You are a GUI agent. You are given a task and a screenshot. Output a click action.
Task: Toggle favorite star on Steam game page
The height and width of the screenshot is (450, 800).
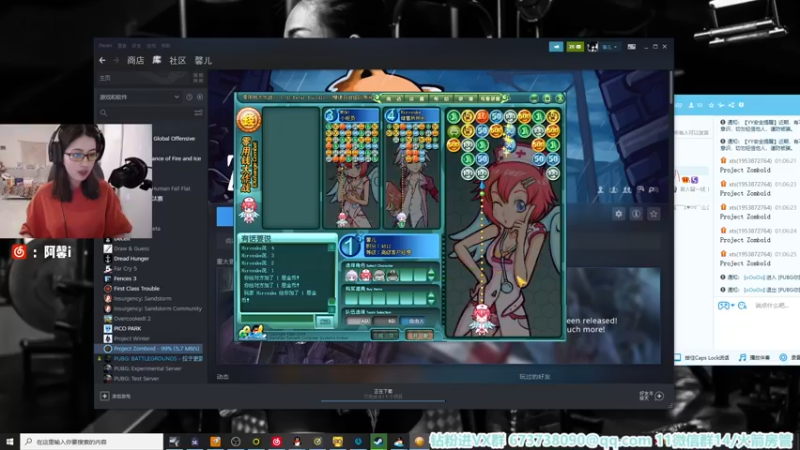pos(654,214)
